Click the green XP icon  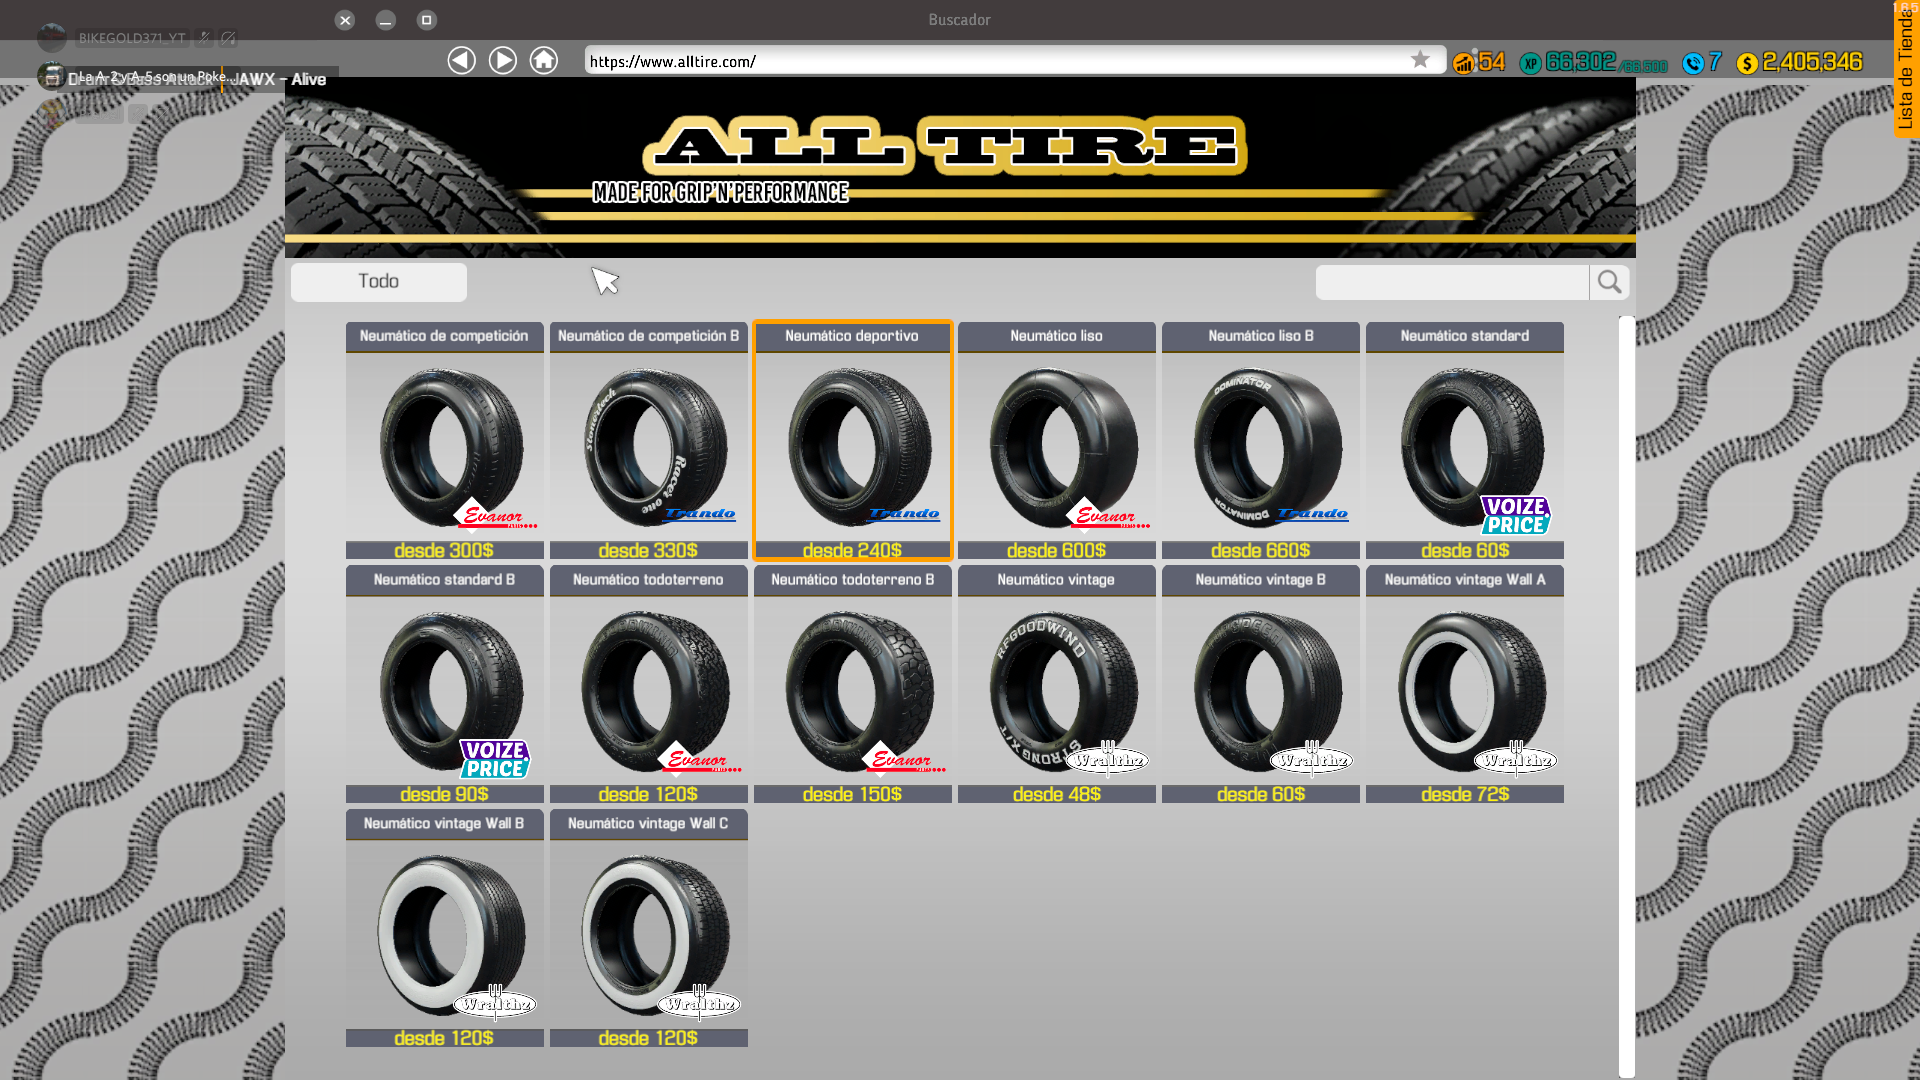coord(1530,64)
